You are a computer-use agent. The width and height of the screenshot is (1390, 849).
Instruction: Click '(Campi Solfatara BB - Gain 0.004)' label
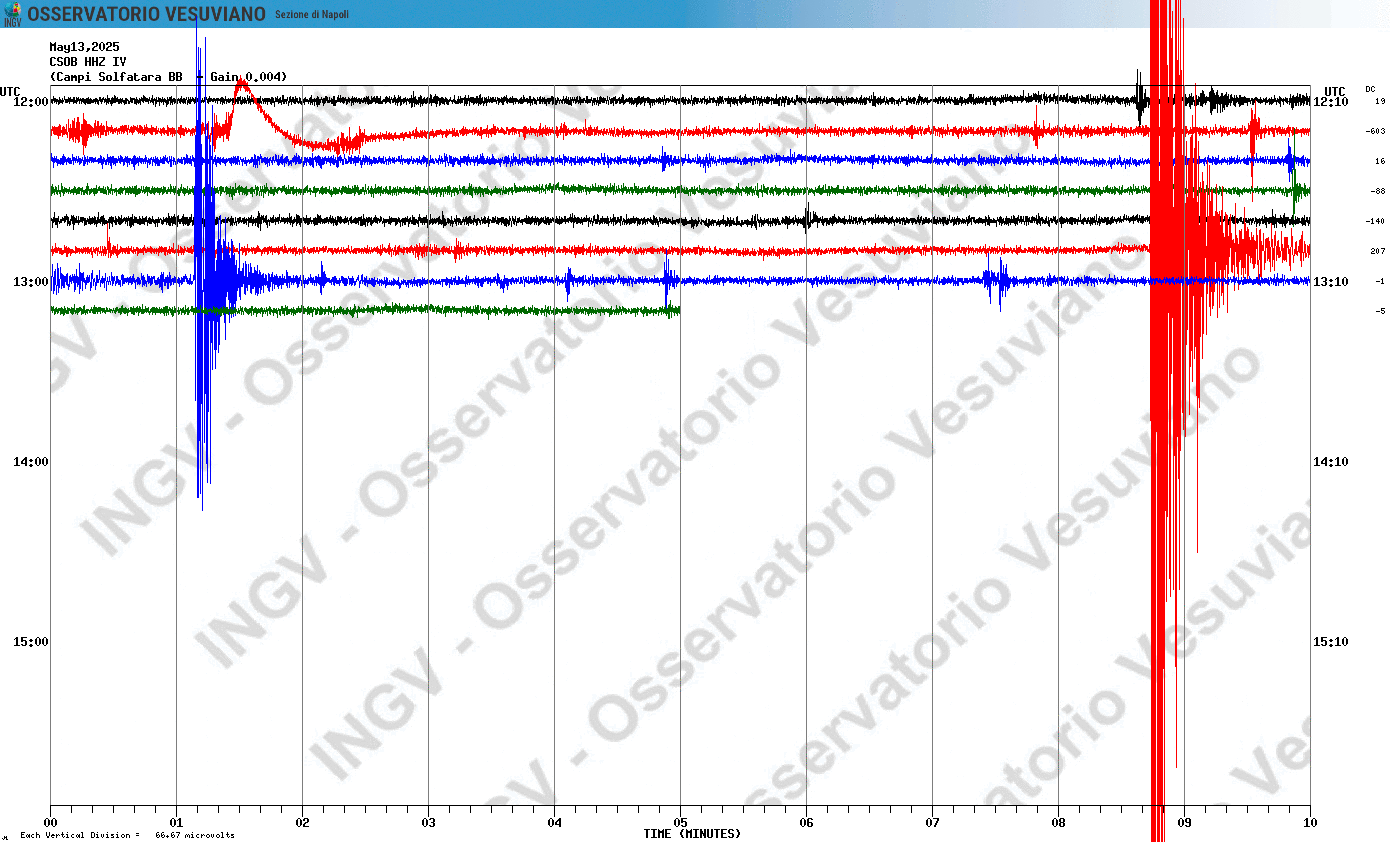coord(169,77)
